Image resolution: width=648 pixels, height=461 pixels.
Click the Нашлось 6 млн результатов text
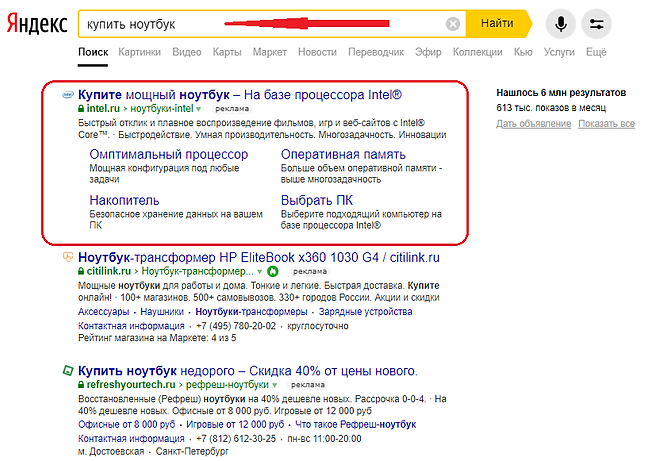pyautogui.click(x=561, y=93)
